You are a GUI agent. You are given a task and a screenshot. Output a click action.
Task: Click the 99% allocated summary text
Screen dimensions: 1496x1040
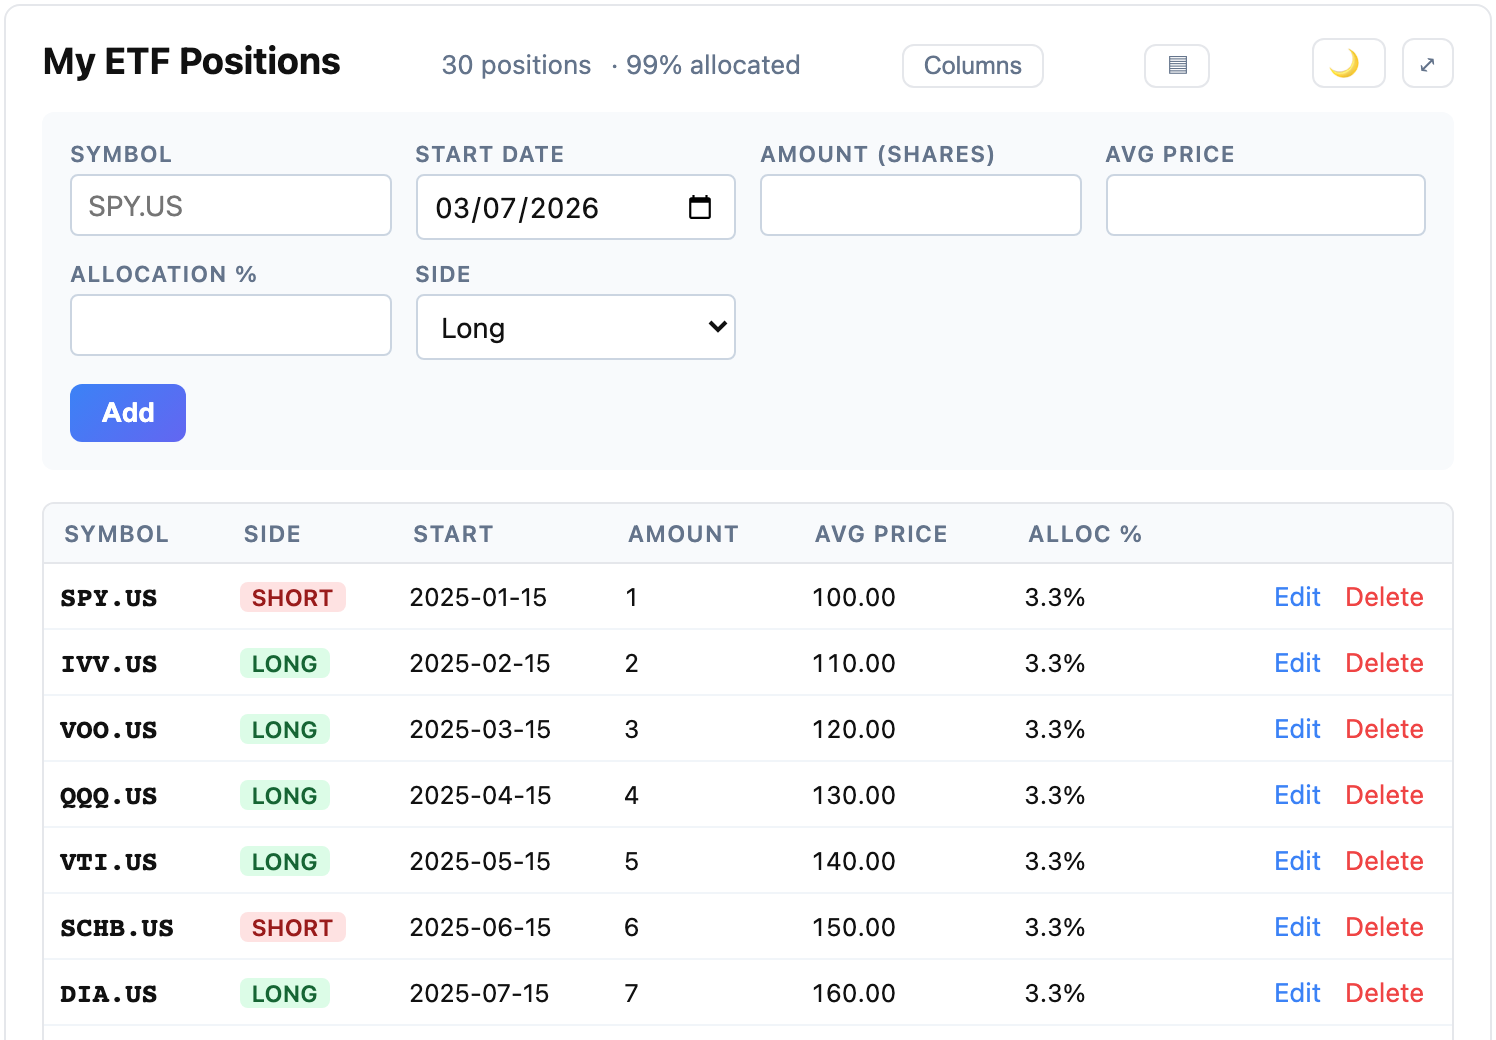click(712, 65)
